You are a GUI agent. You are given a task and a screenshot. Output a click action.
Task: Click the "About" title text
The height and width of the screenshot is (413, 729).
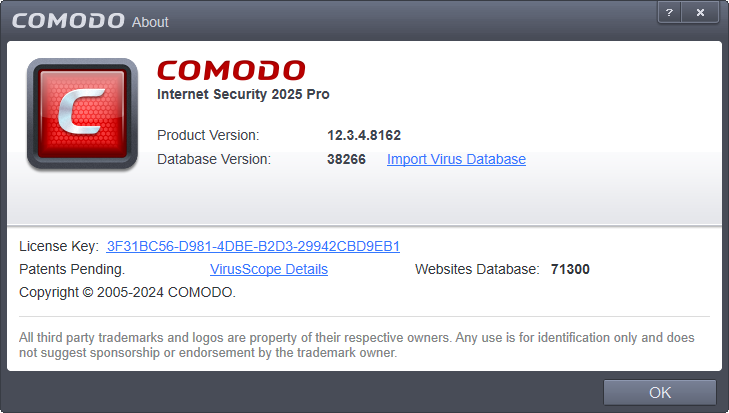point(150,22)
